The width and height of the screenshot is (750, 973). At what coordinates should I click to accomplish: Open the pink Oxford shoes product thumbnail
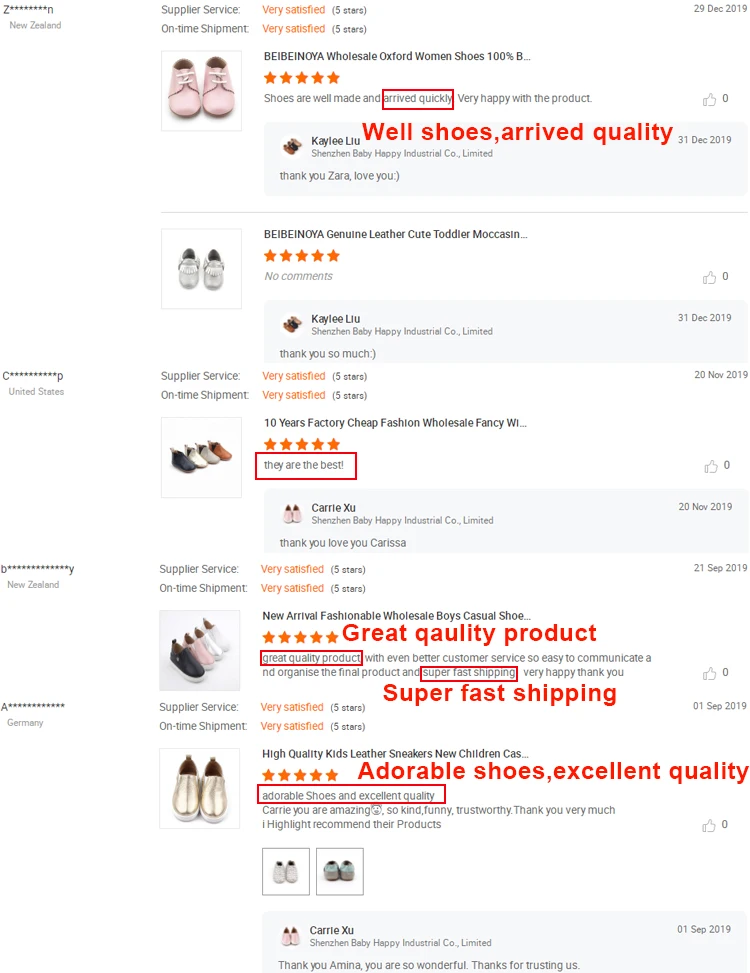click(x=201, y=91)
